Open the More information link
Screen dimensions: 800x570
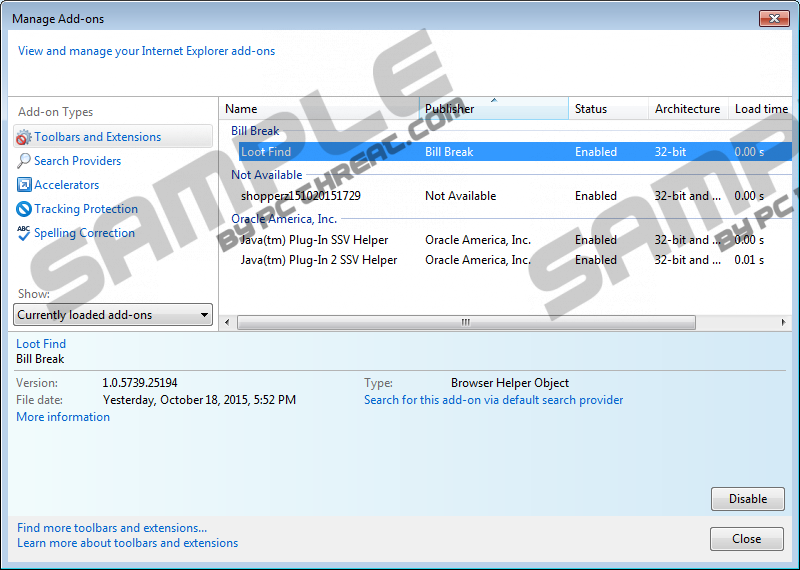point(63,417)
